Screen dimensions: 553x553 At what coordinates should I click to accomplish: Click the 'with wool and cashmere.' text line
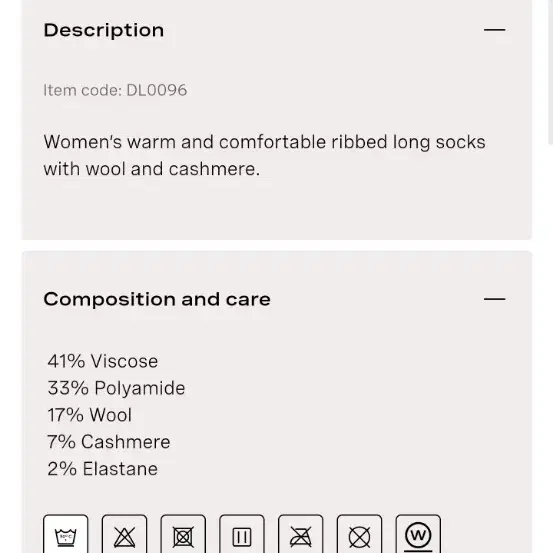pyautogui.click(x=152, y=169)
